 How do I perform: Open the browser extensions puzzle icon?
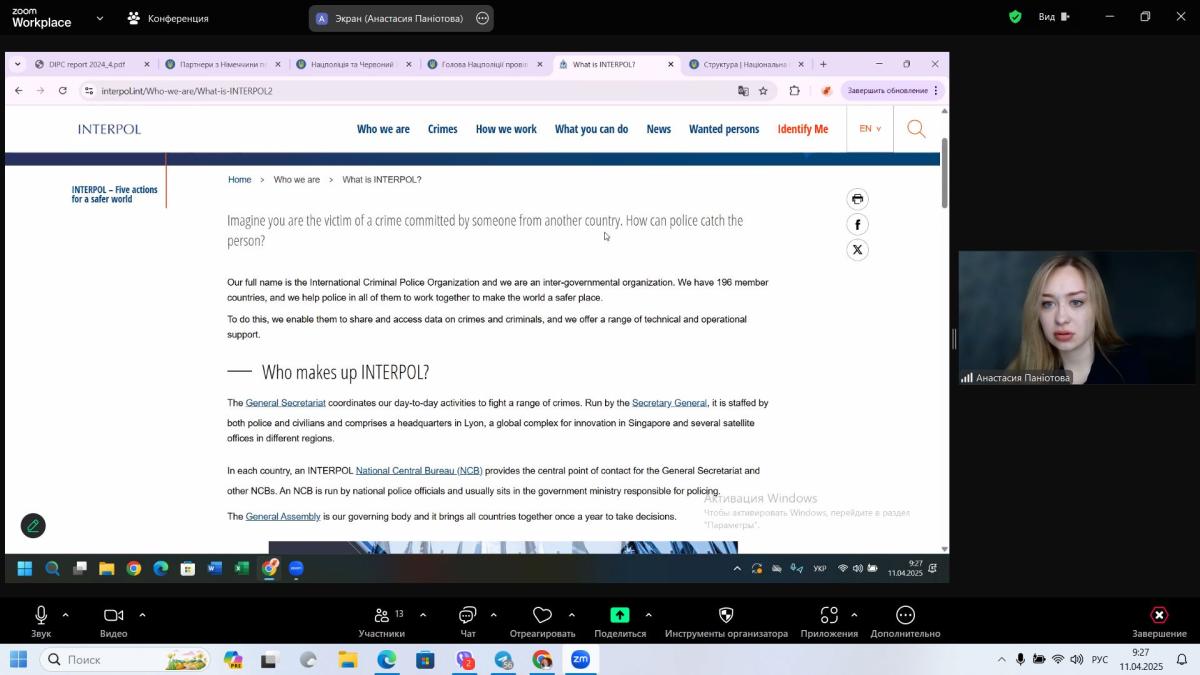click(x=794, y=90)
